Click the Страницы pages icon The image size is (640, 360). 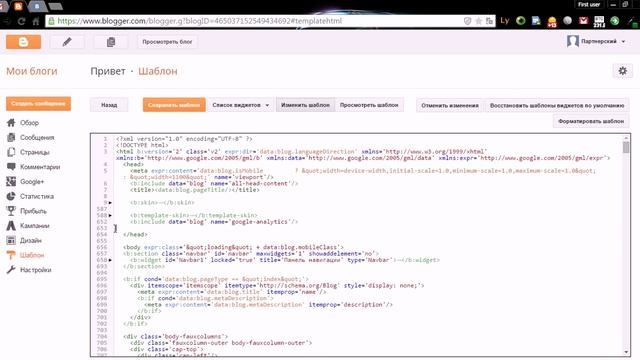(x=11, y=152)
